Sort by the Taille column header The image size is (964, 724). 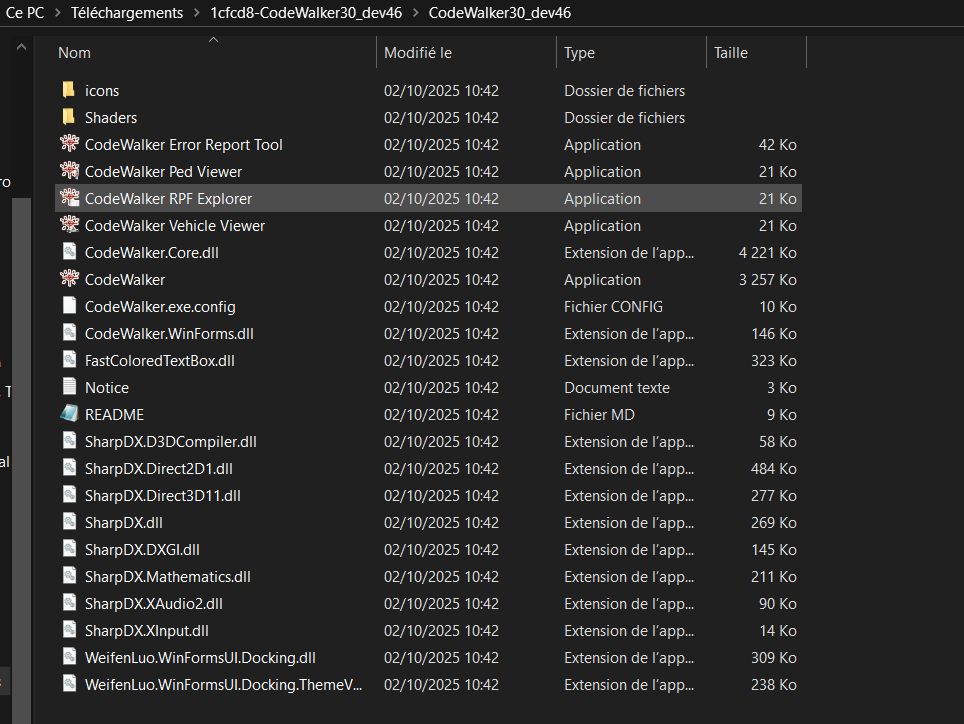pos(731,53)
